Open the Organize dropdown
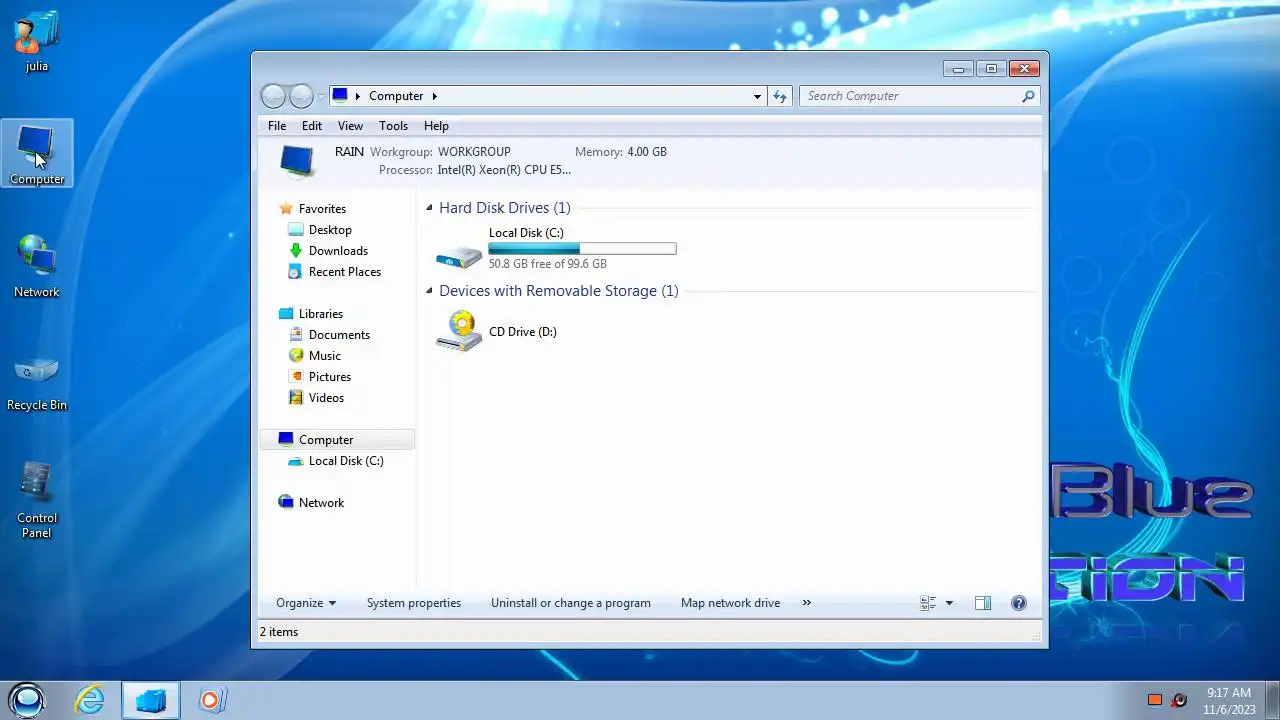This screenshot has width=1280, height=720. 306,603
